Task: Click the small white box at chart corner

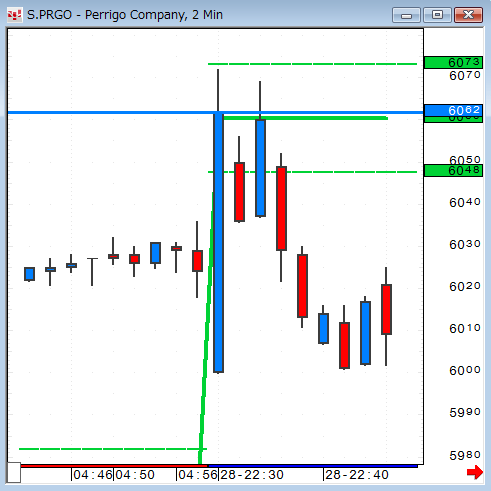Action: point(14,472)
